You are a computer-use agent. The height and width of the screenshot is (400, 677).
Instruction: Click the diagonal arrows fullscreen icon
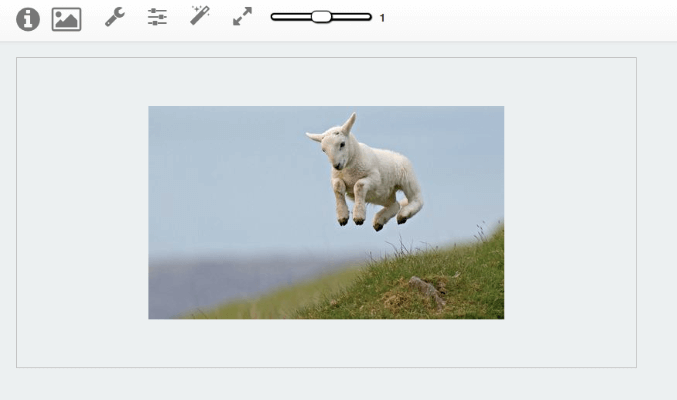click(242, 16)
